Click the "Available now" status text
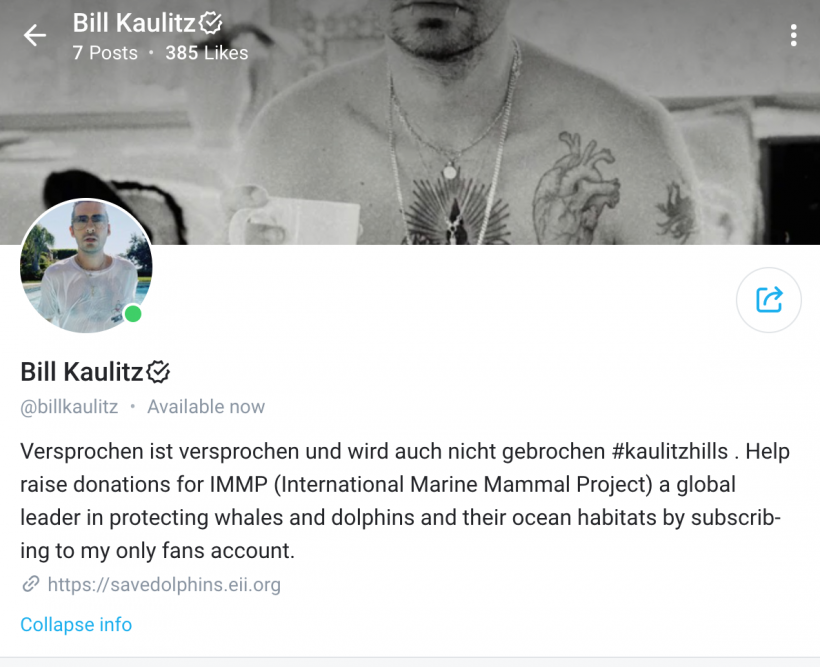The width and height of the screenshot is (820, 667). pyautogui.click(x=206, y=406)
